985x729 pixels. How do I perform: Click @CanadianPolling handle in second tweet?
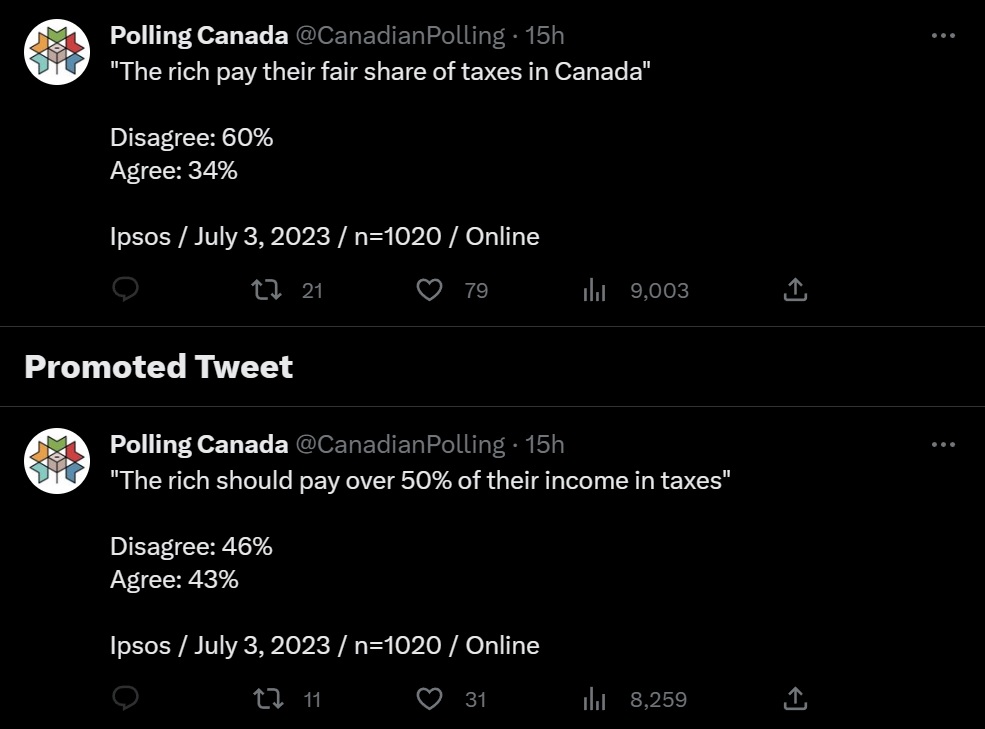point(400,444)
